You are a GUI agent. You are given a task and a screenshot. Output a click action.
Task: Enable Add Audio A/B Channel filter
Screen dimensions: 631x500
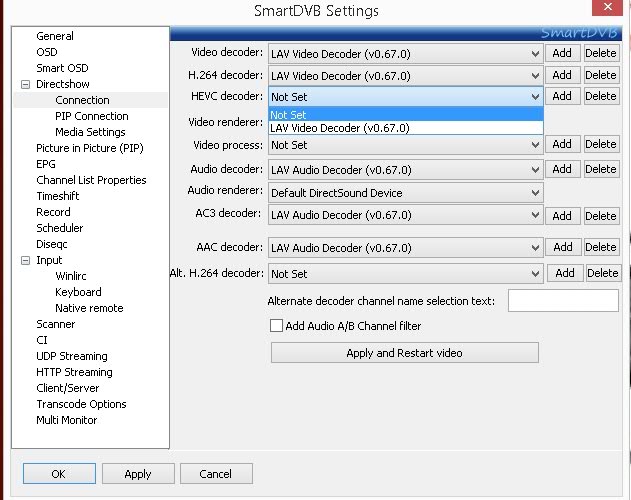coord(276,325)
